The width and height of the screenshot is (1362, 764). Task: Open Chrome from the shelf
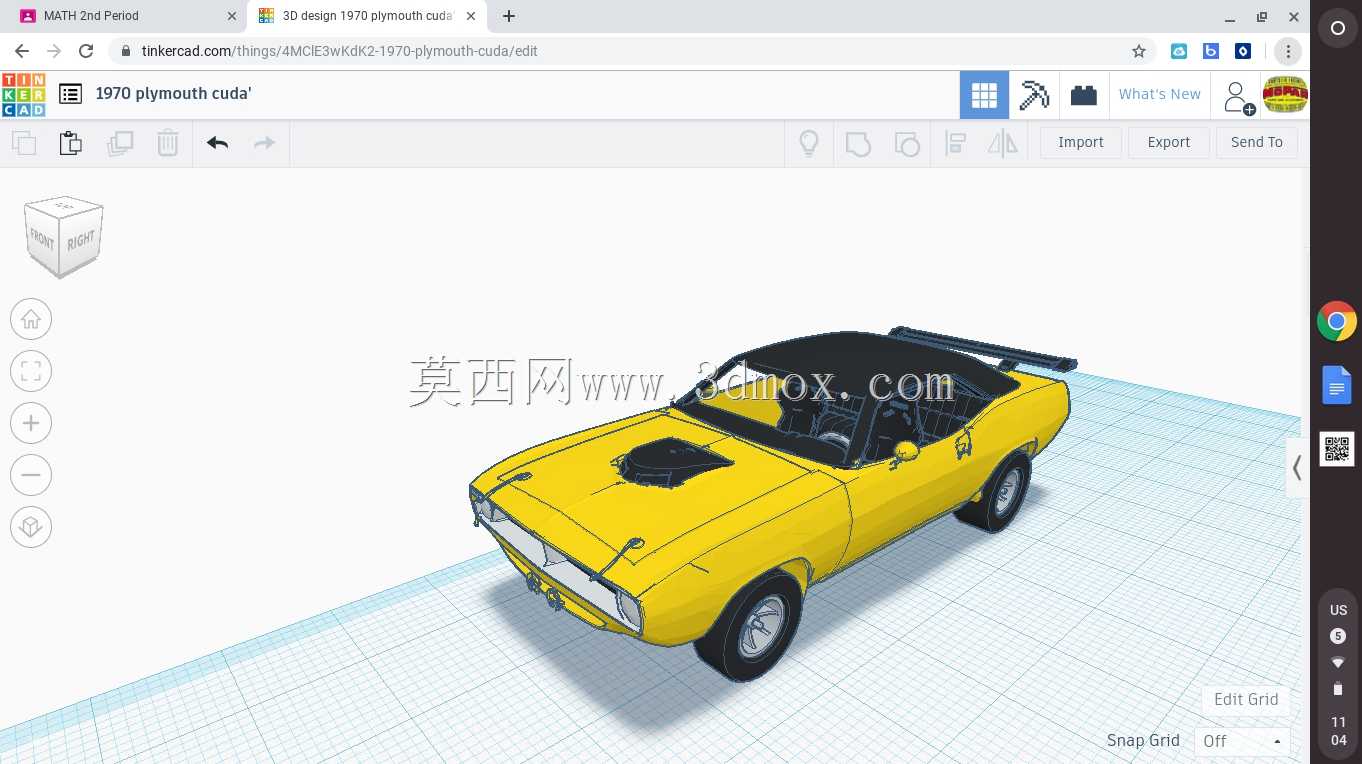tap(1337, 322)
